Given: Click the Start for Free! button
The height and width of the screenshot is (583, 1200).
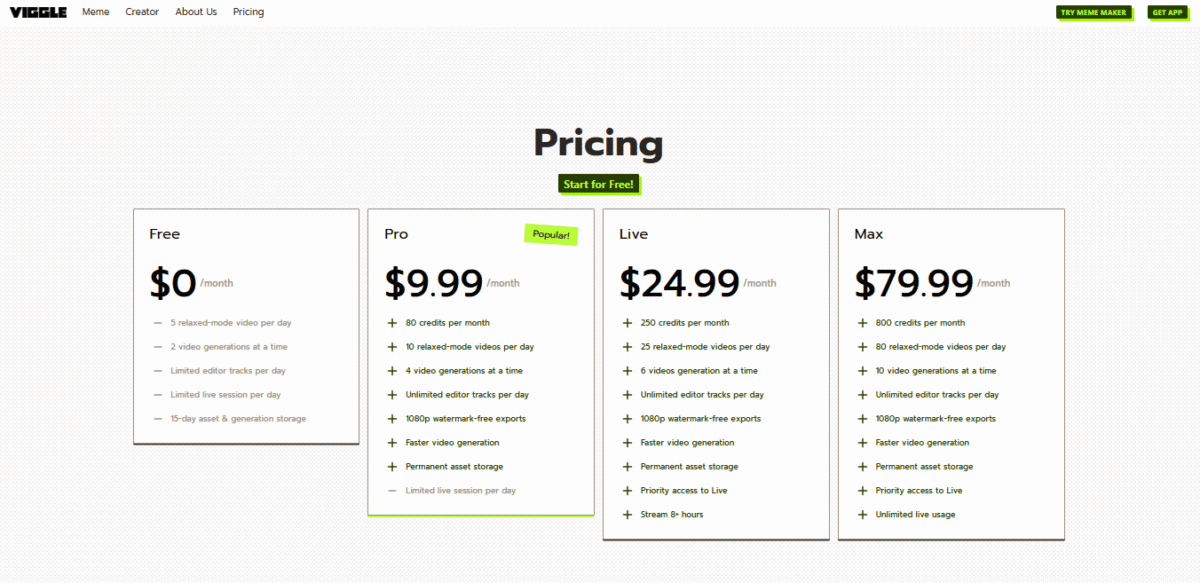Looking at the screenshot, I should pyautogui.click(x=598, y=184).
